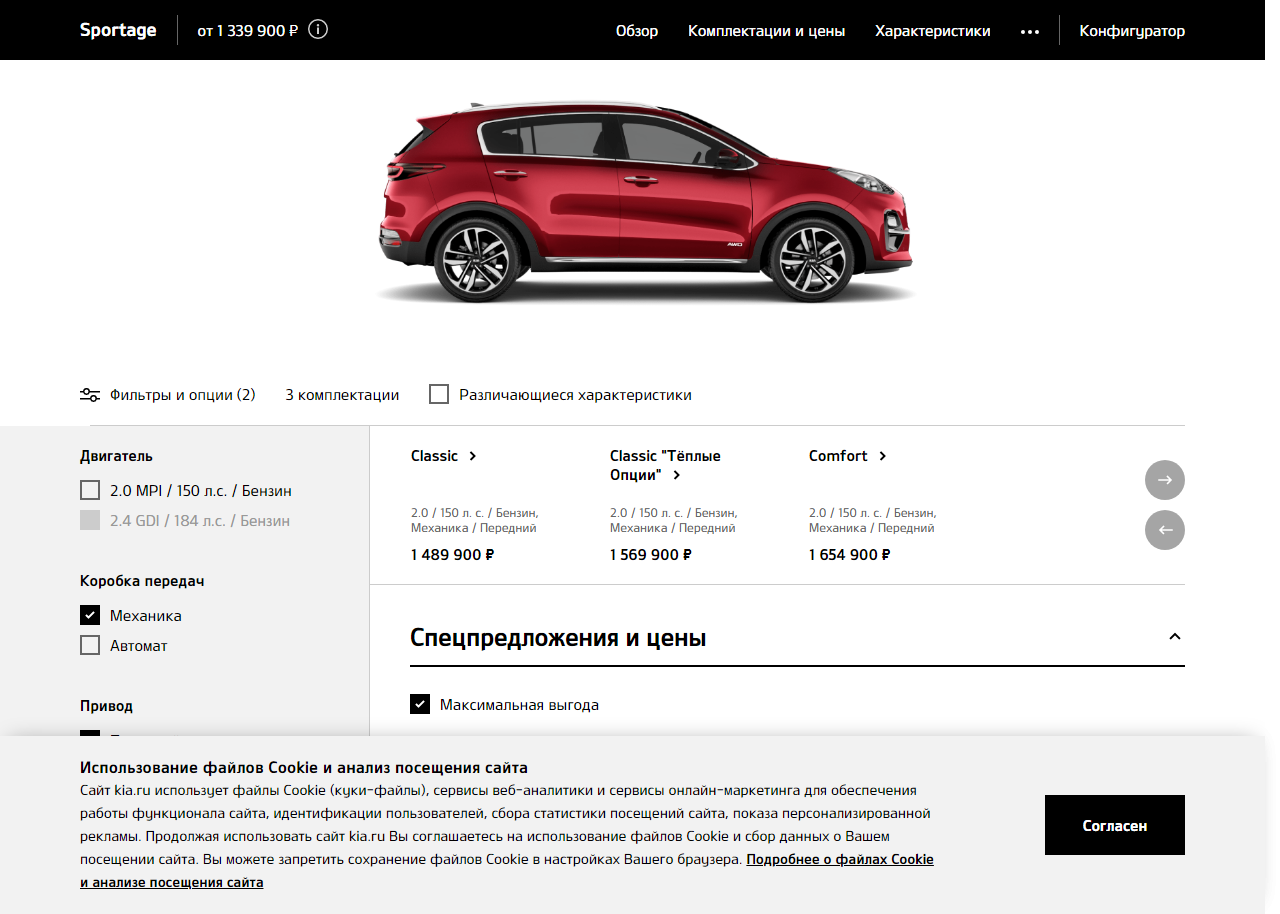Open Classic trim details chevron
The height and width of the screenshot is (914, 1280).
tap(473, 456)
